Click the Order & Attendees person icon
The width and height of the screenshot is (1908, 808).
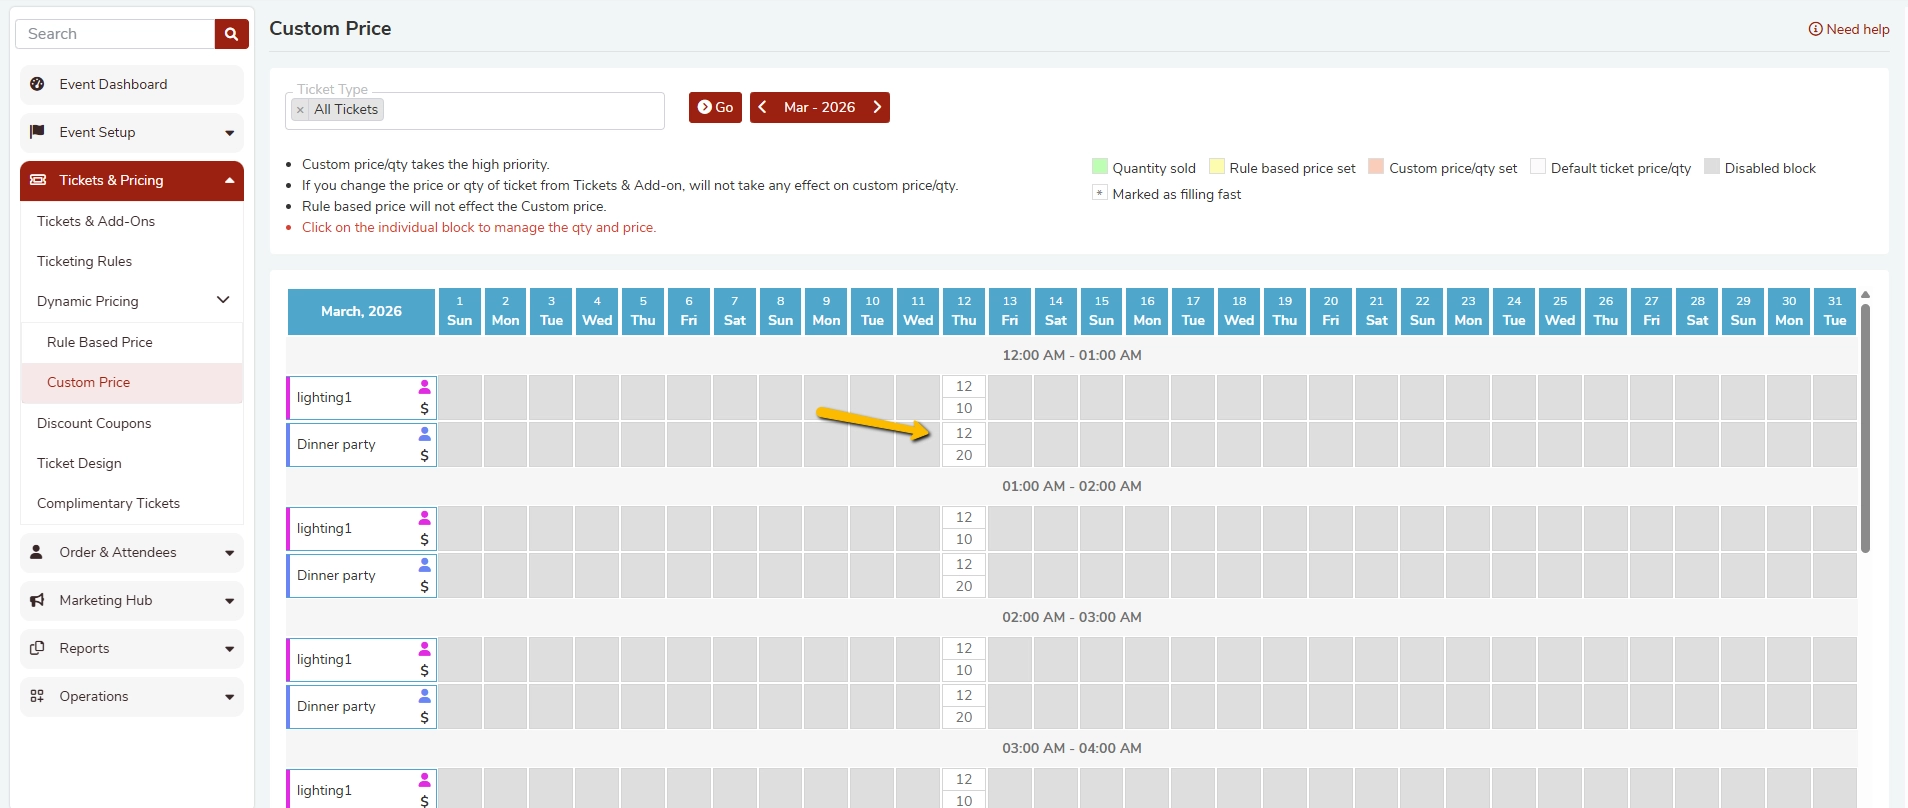37,552
